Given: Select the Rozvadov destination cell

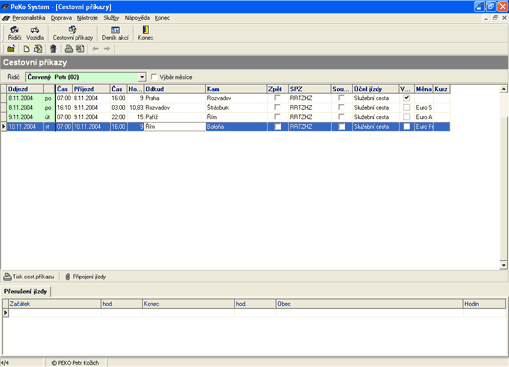Looking at the screenshot, I should (x=236, y=98).
